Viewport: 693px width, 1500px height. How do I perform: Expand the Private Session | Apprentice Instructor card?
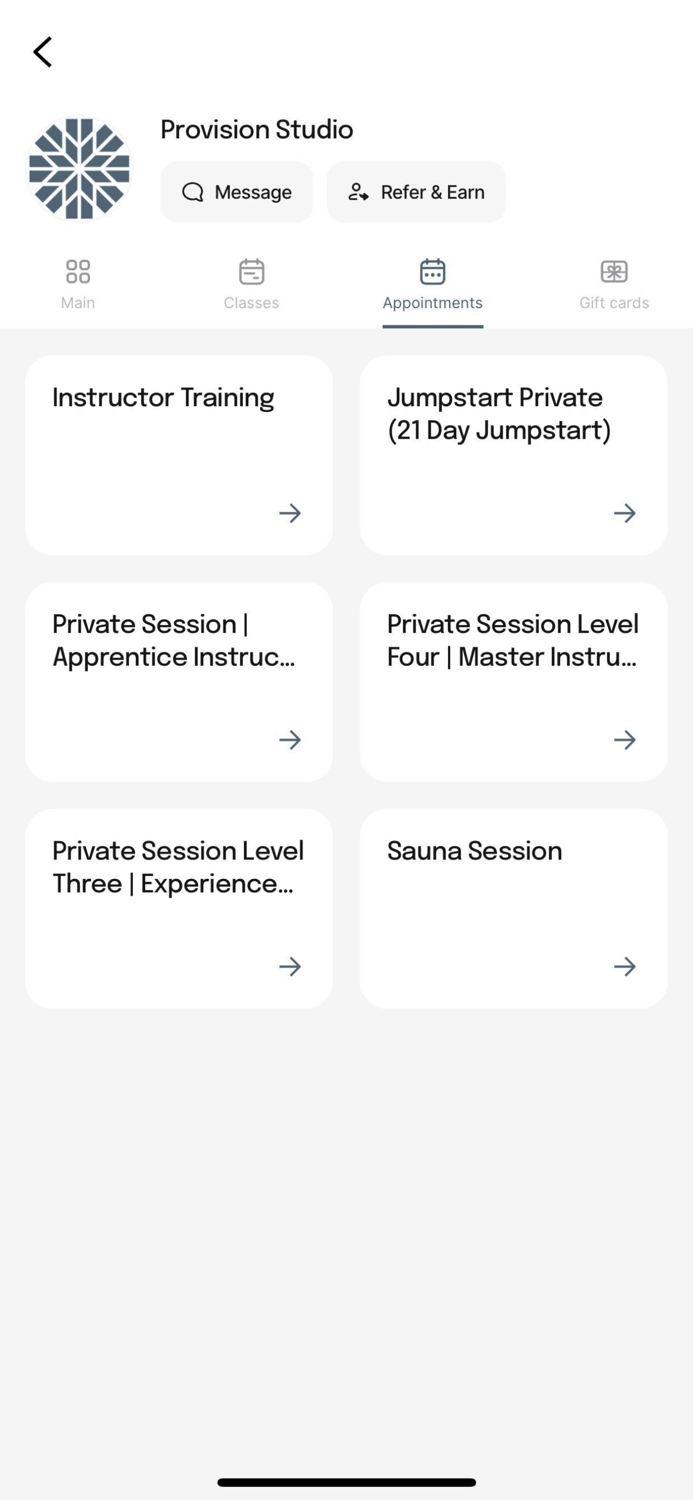tap(289, 740)
